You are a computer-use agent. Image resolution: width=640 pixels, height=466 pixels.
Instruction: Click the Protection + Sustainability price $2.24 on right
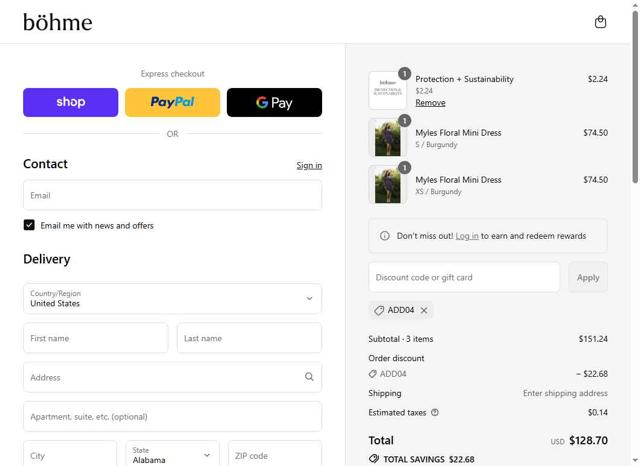coord(598,79)
